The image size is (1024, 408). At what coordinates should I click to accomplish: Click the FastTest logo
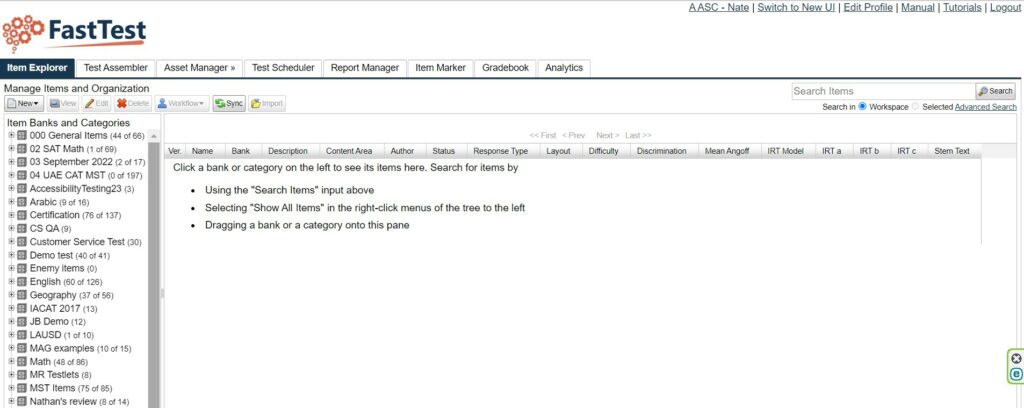coord(74,33)
